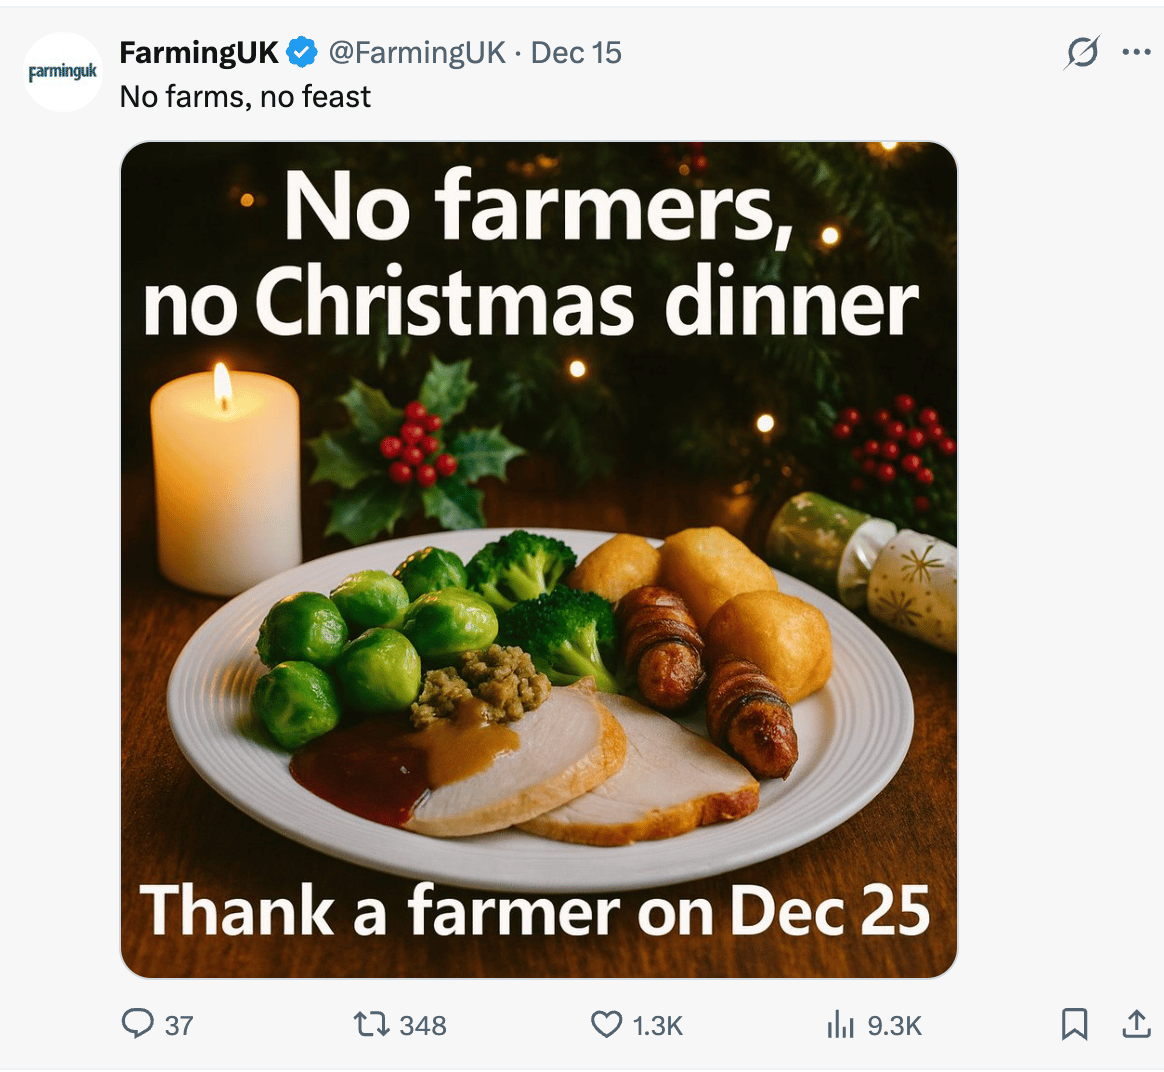
Task: Click the 348 reposts count
Action: 423,1026
